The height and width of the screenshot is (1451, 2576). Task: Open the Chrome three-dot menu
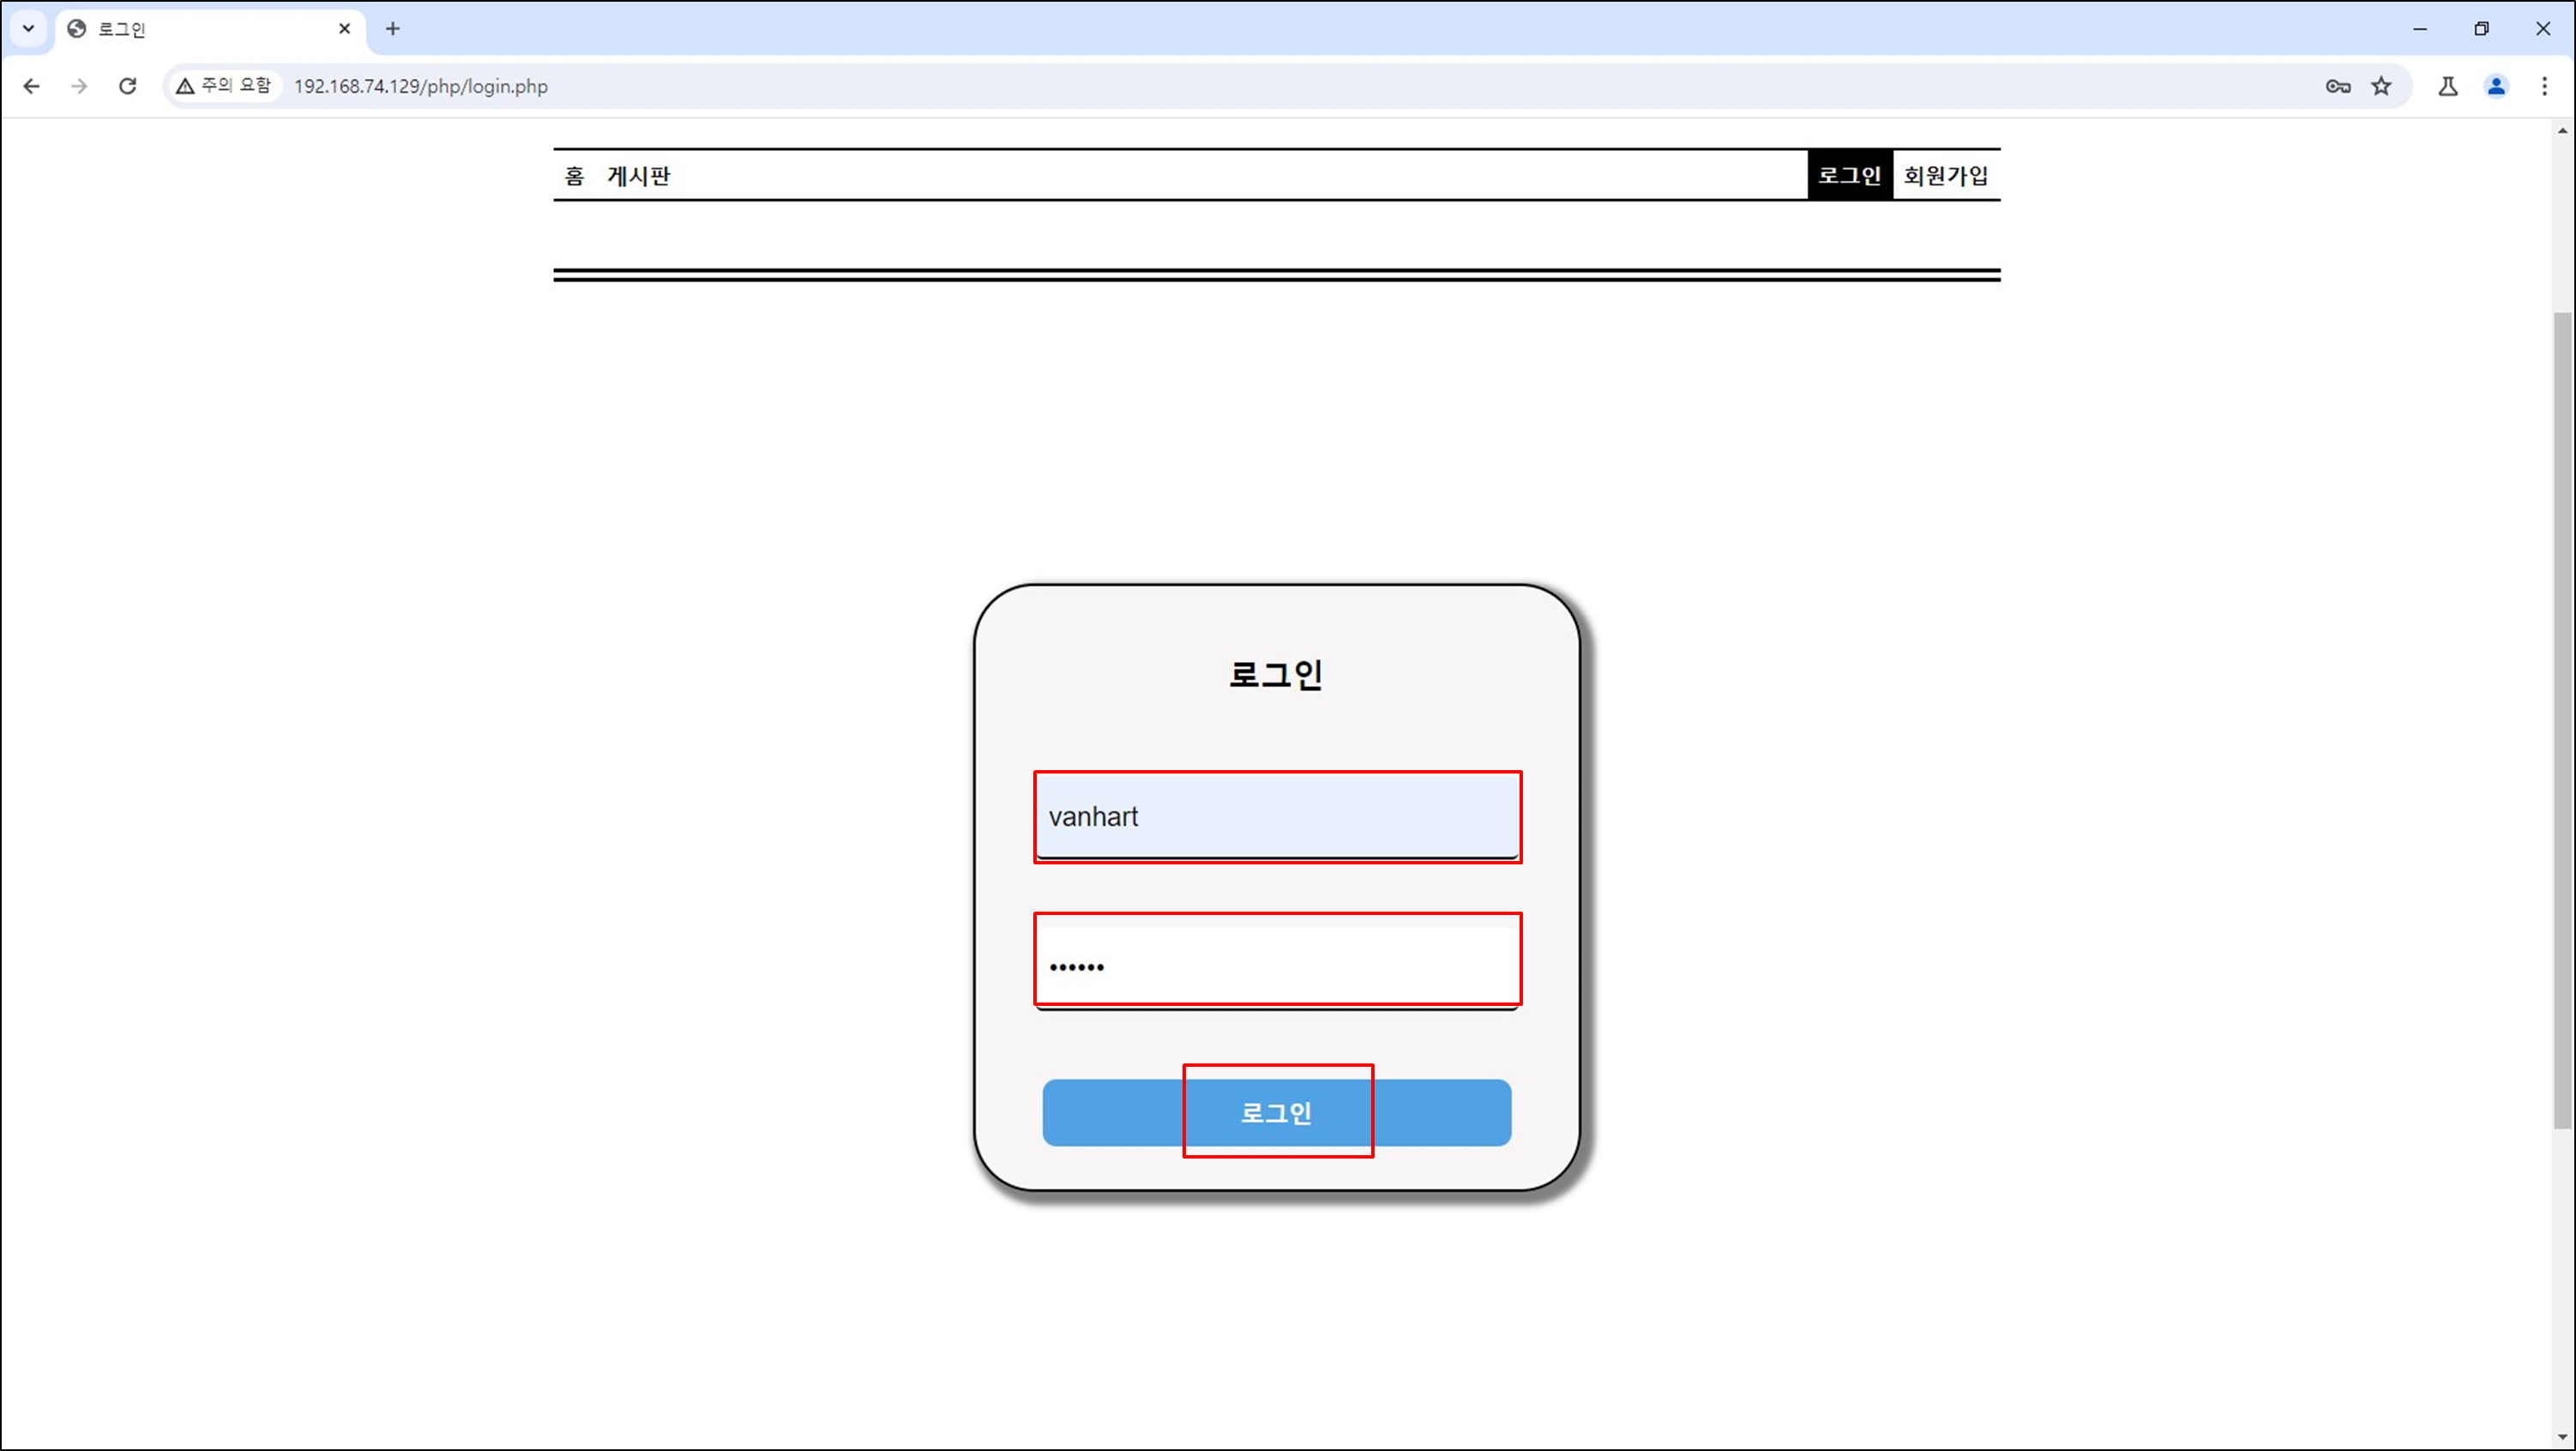(2544, 86)
